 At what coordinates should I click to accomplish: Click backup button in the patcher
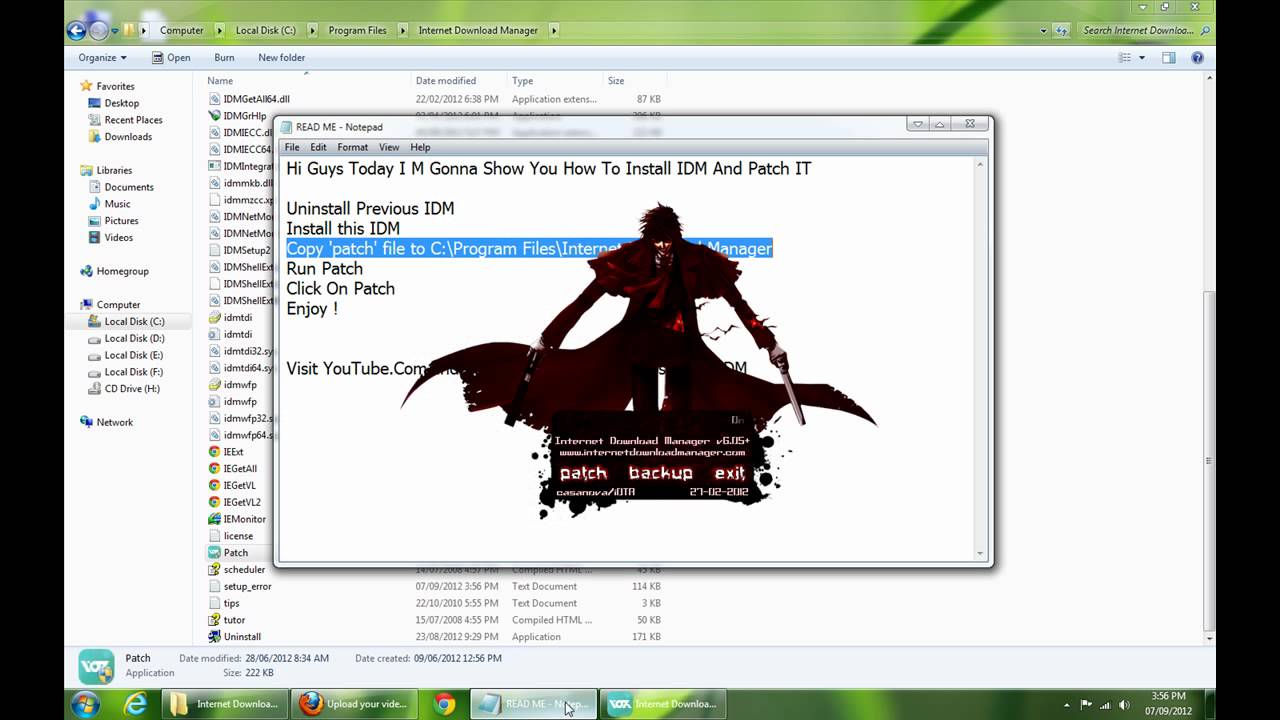(661, 473)
